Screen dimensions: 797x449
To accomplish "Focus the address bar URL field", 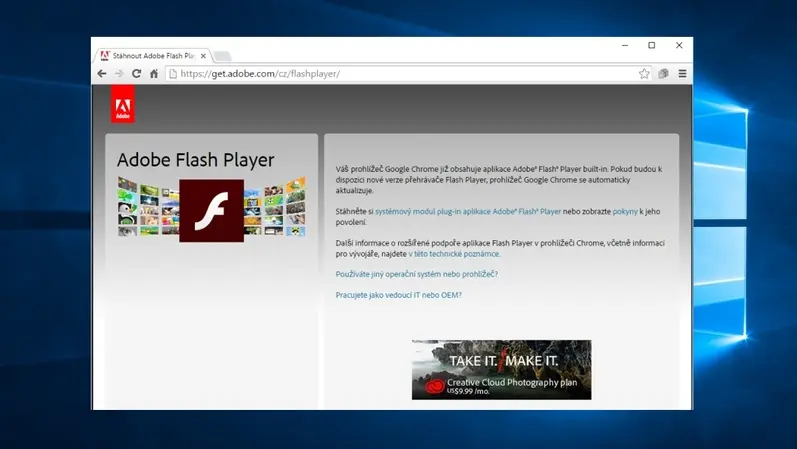I will tap(407, 74).
